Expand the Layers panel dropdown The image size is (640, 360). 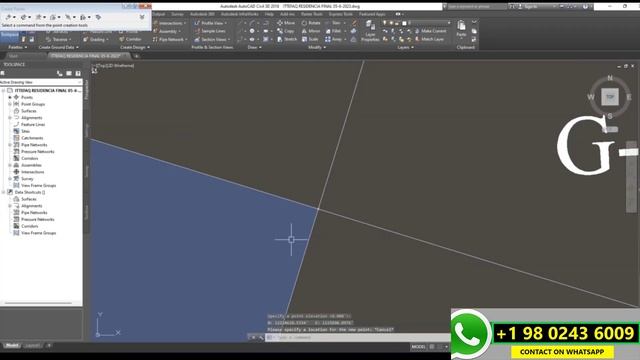pos(405,47)
